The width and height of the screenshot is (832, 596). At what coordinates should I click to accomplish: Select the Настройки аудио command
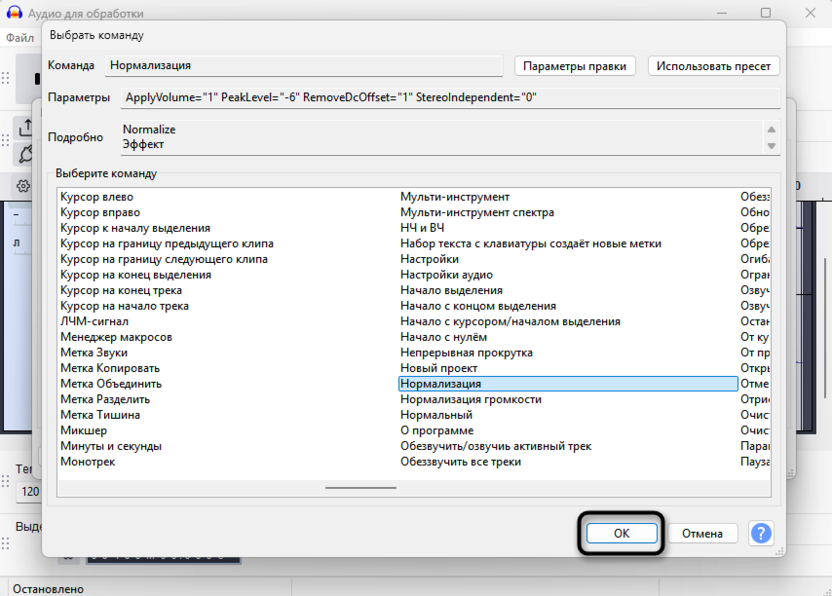tap(446, 275)
